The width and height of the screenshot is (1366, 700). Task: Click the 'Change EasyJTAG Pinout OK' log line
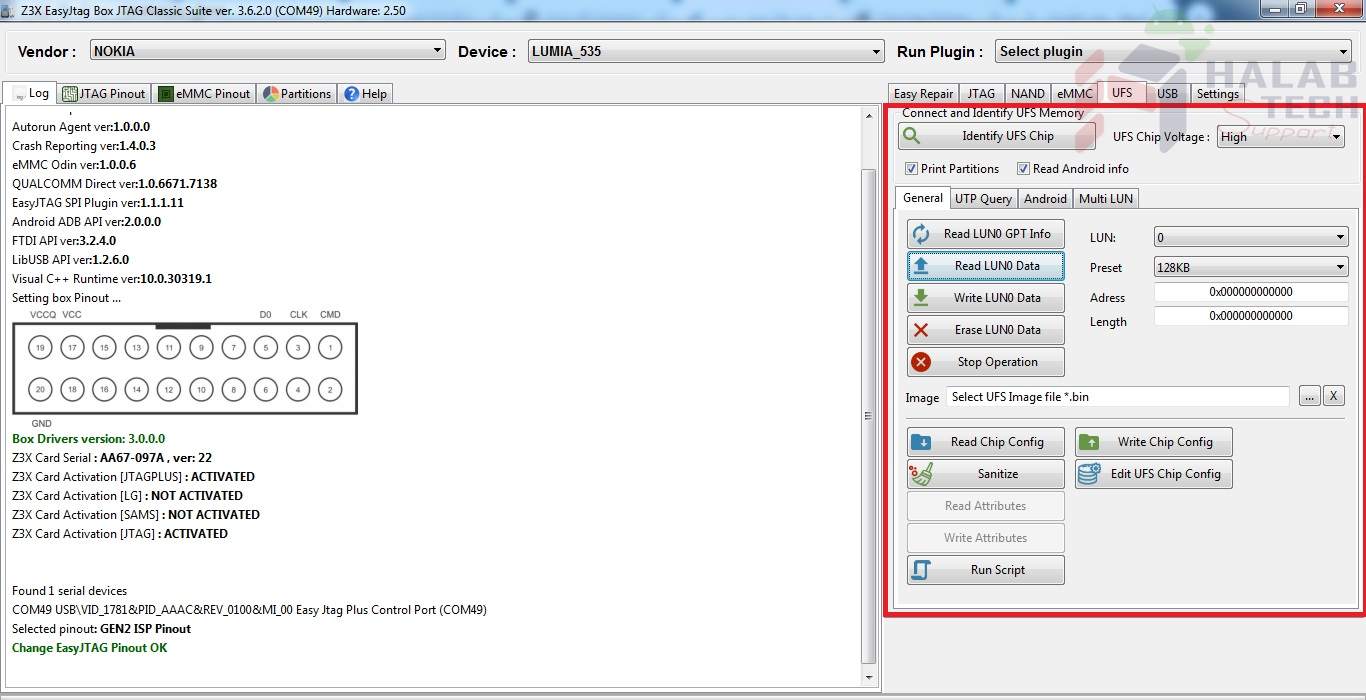pos(90,648)
